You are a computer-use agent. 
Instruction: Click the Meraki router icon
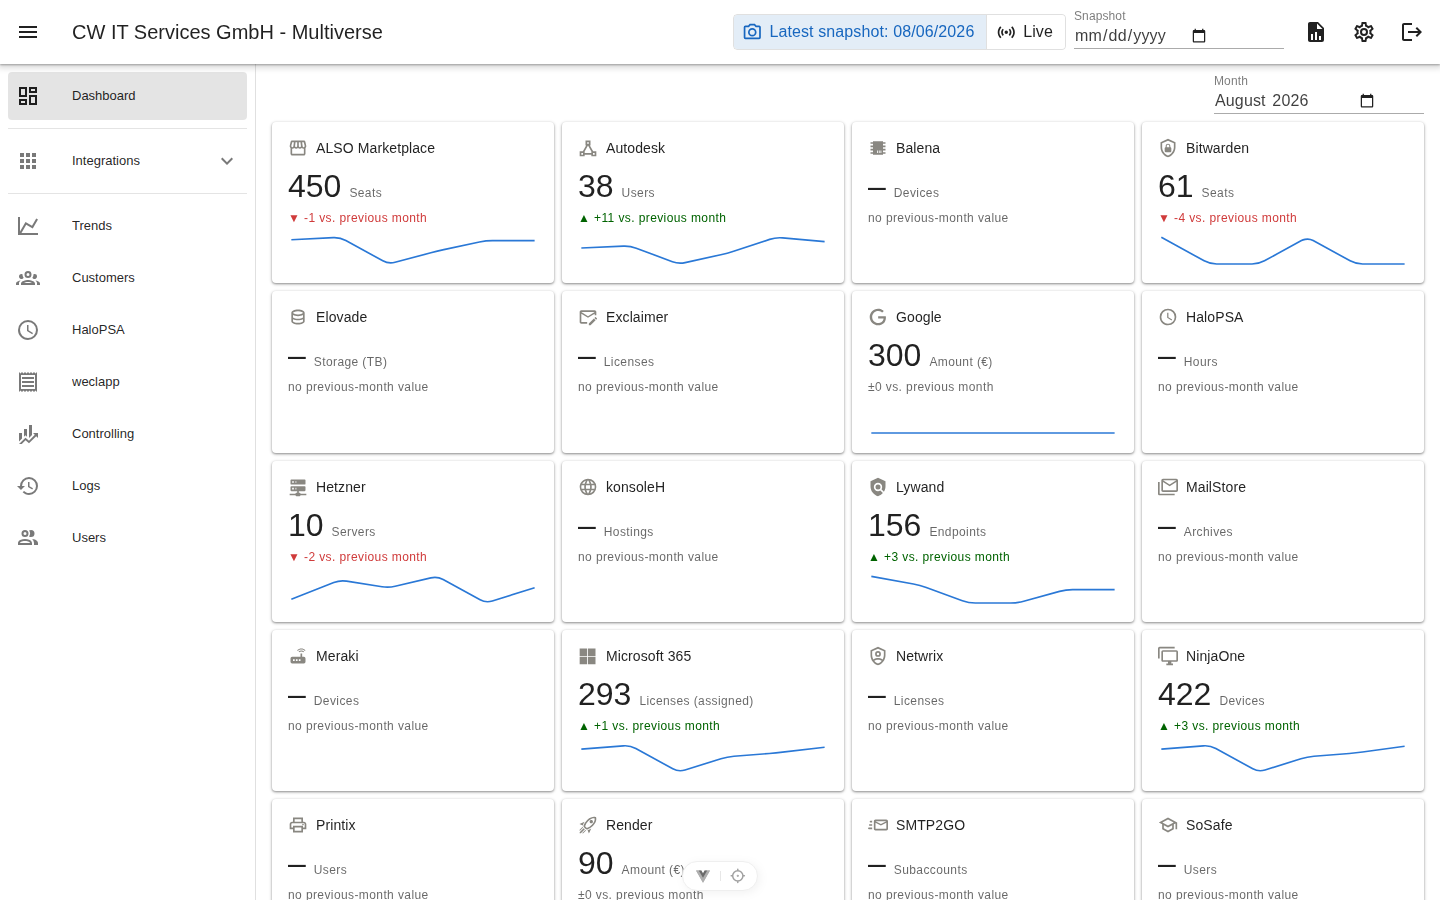pos(298,656)
